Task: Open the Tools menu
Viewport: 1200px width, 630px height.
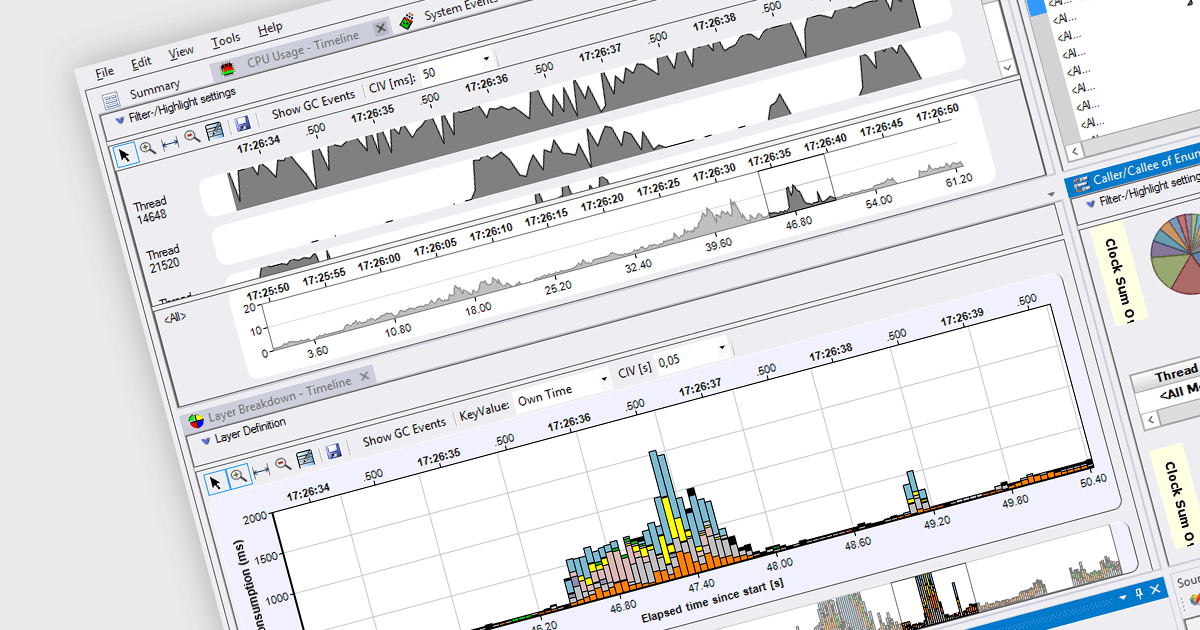Action: [x=226, y=40]
